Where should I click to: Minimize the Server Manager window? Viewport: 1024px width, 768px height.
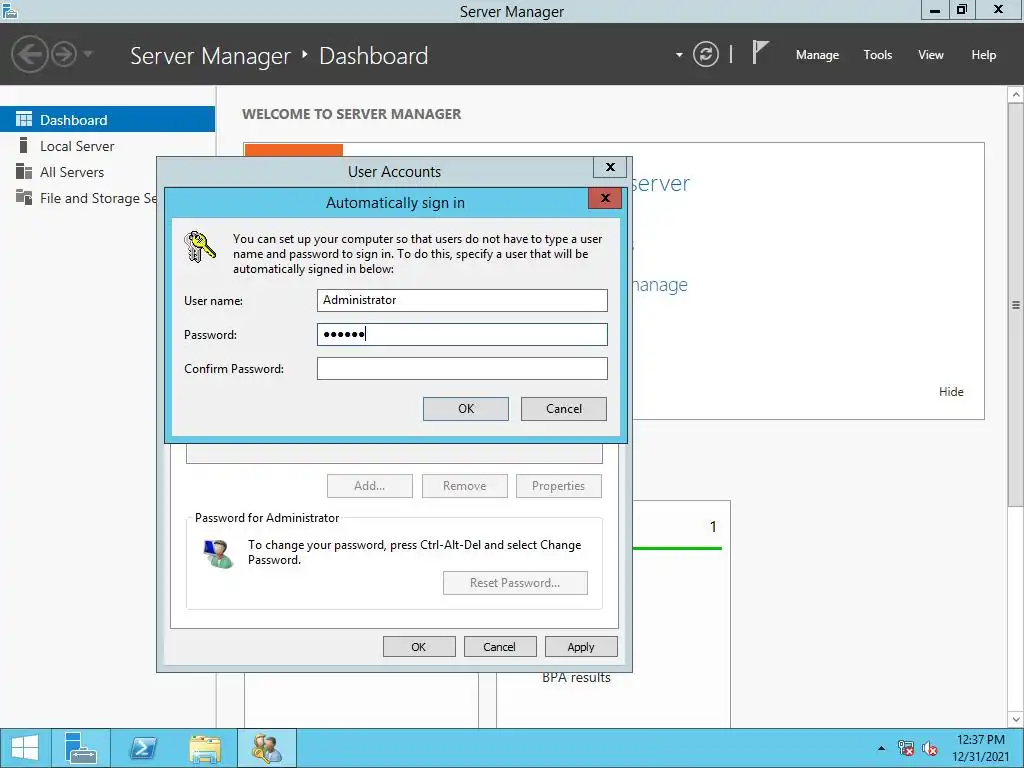935,10
